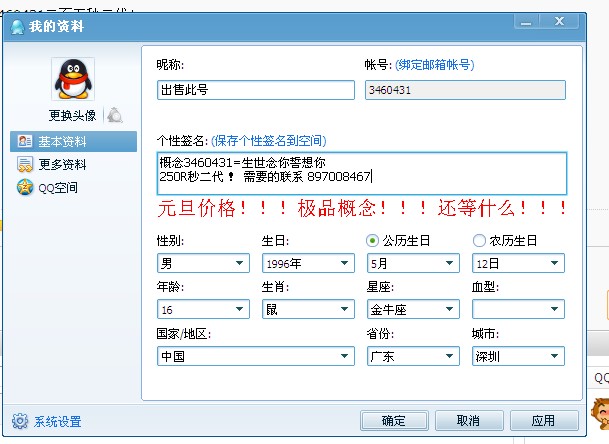
Task: Click the 昵称 nickname field
Action: [x=256, y=90]
